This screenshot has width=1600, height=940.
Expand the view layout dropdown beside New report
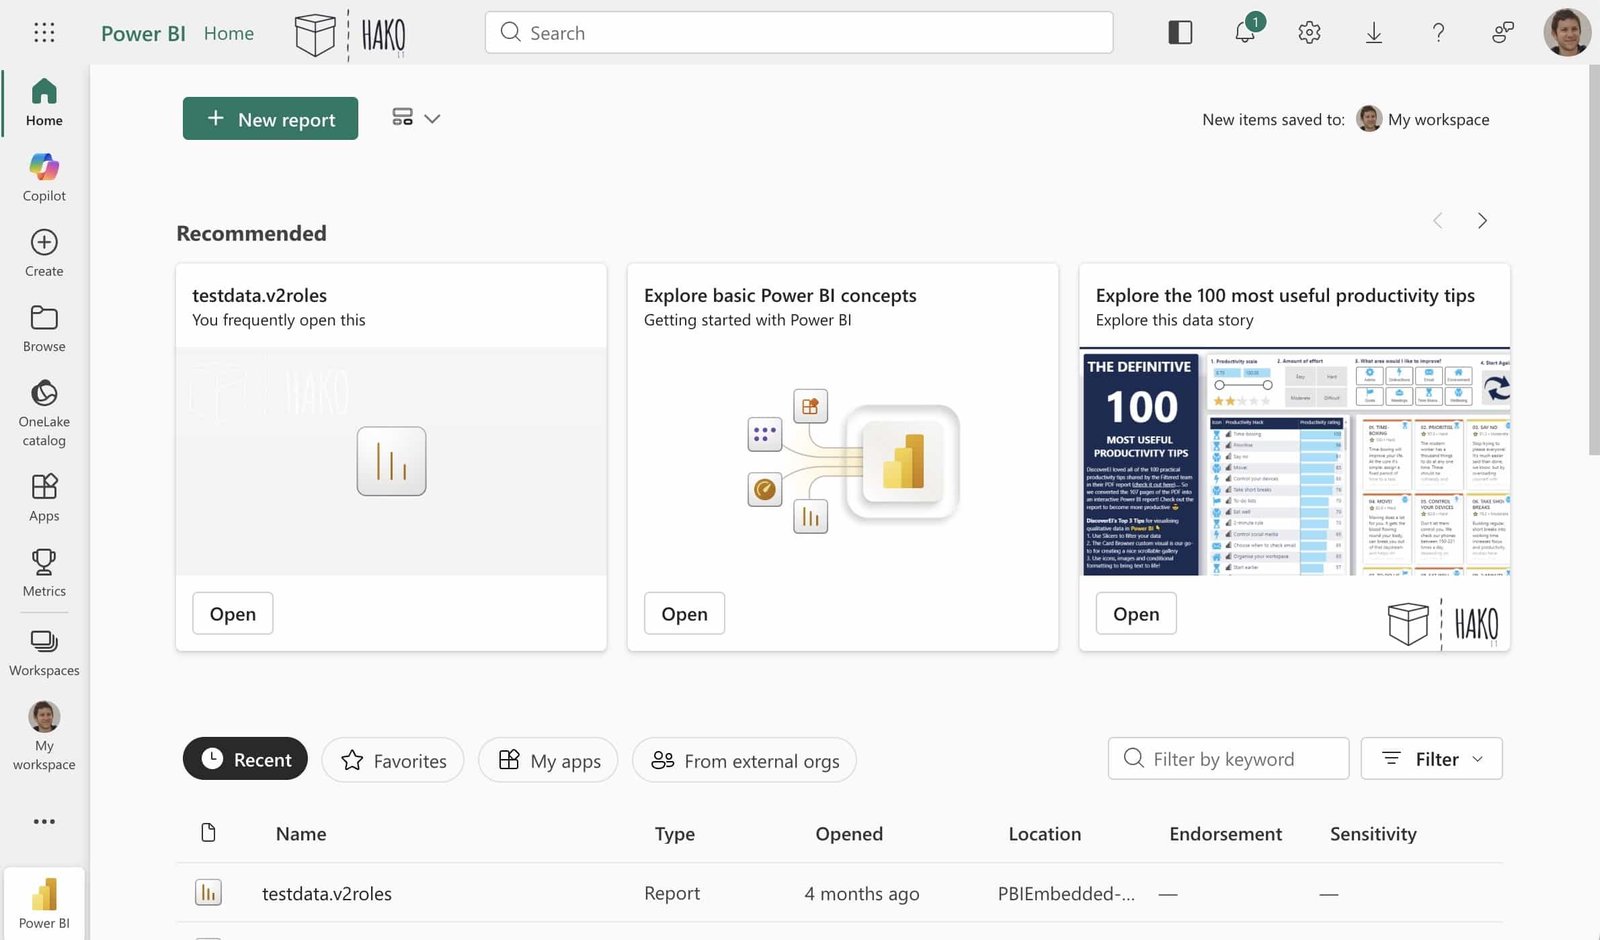click(416, 118)
